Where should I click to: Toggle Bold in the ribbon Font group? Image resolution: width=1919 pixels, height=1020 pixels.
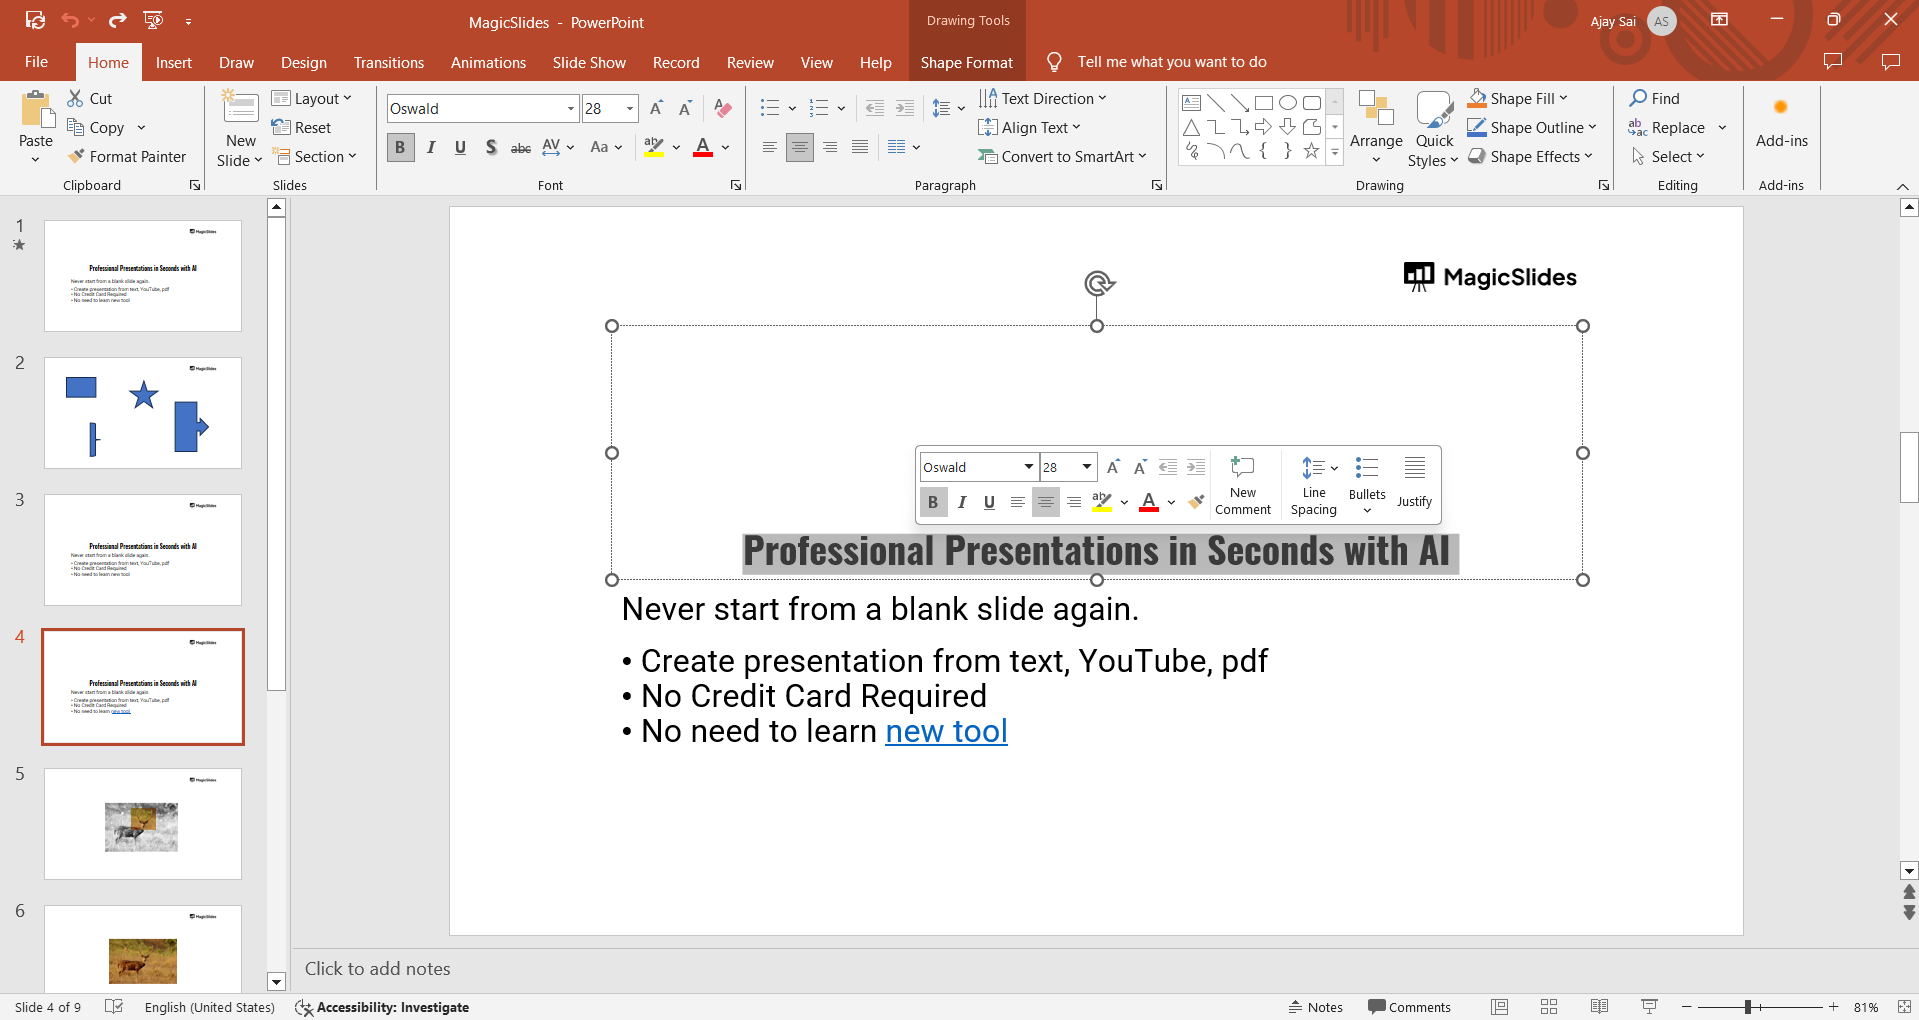pos(400,147)
